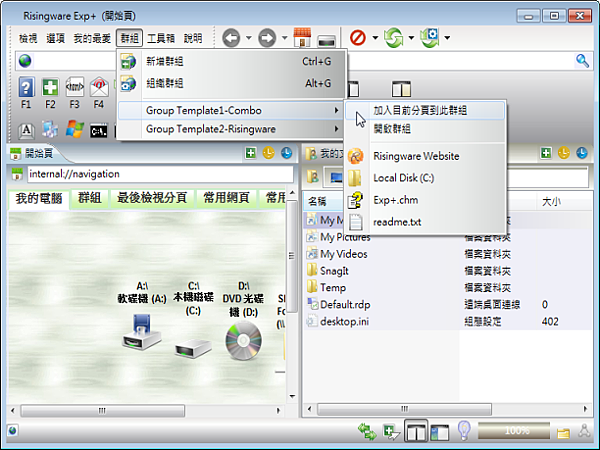Click the swap panes green arrows icon in status bar

pos(367,431)
